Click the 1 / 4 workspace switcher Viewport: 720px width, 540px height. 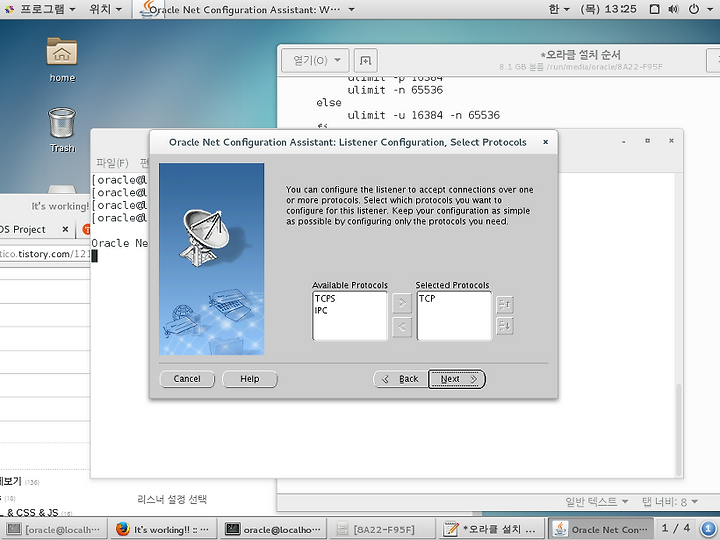[x=675, y=529]
